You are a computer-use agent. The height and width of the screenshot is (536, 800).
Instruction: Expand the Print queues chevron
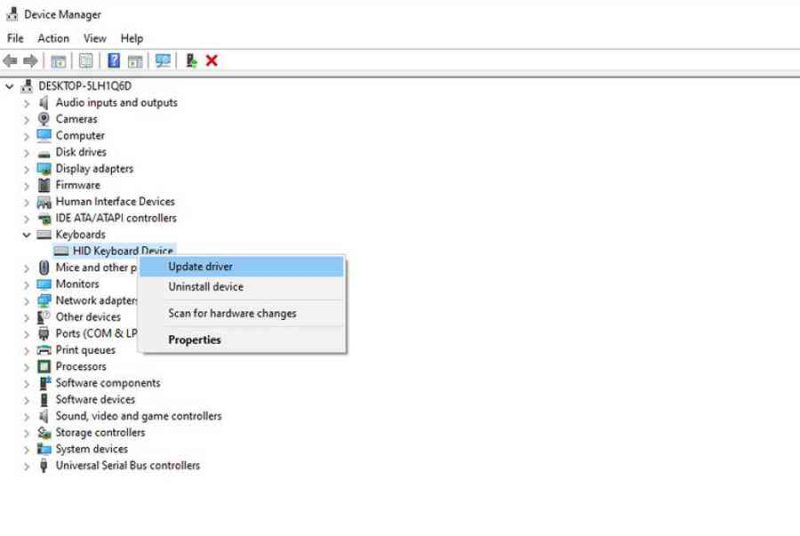27,351
